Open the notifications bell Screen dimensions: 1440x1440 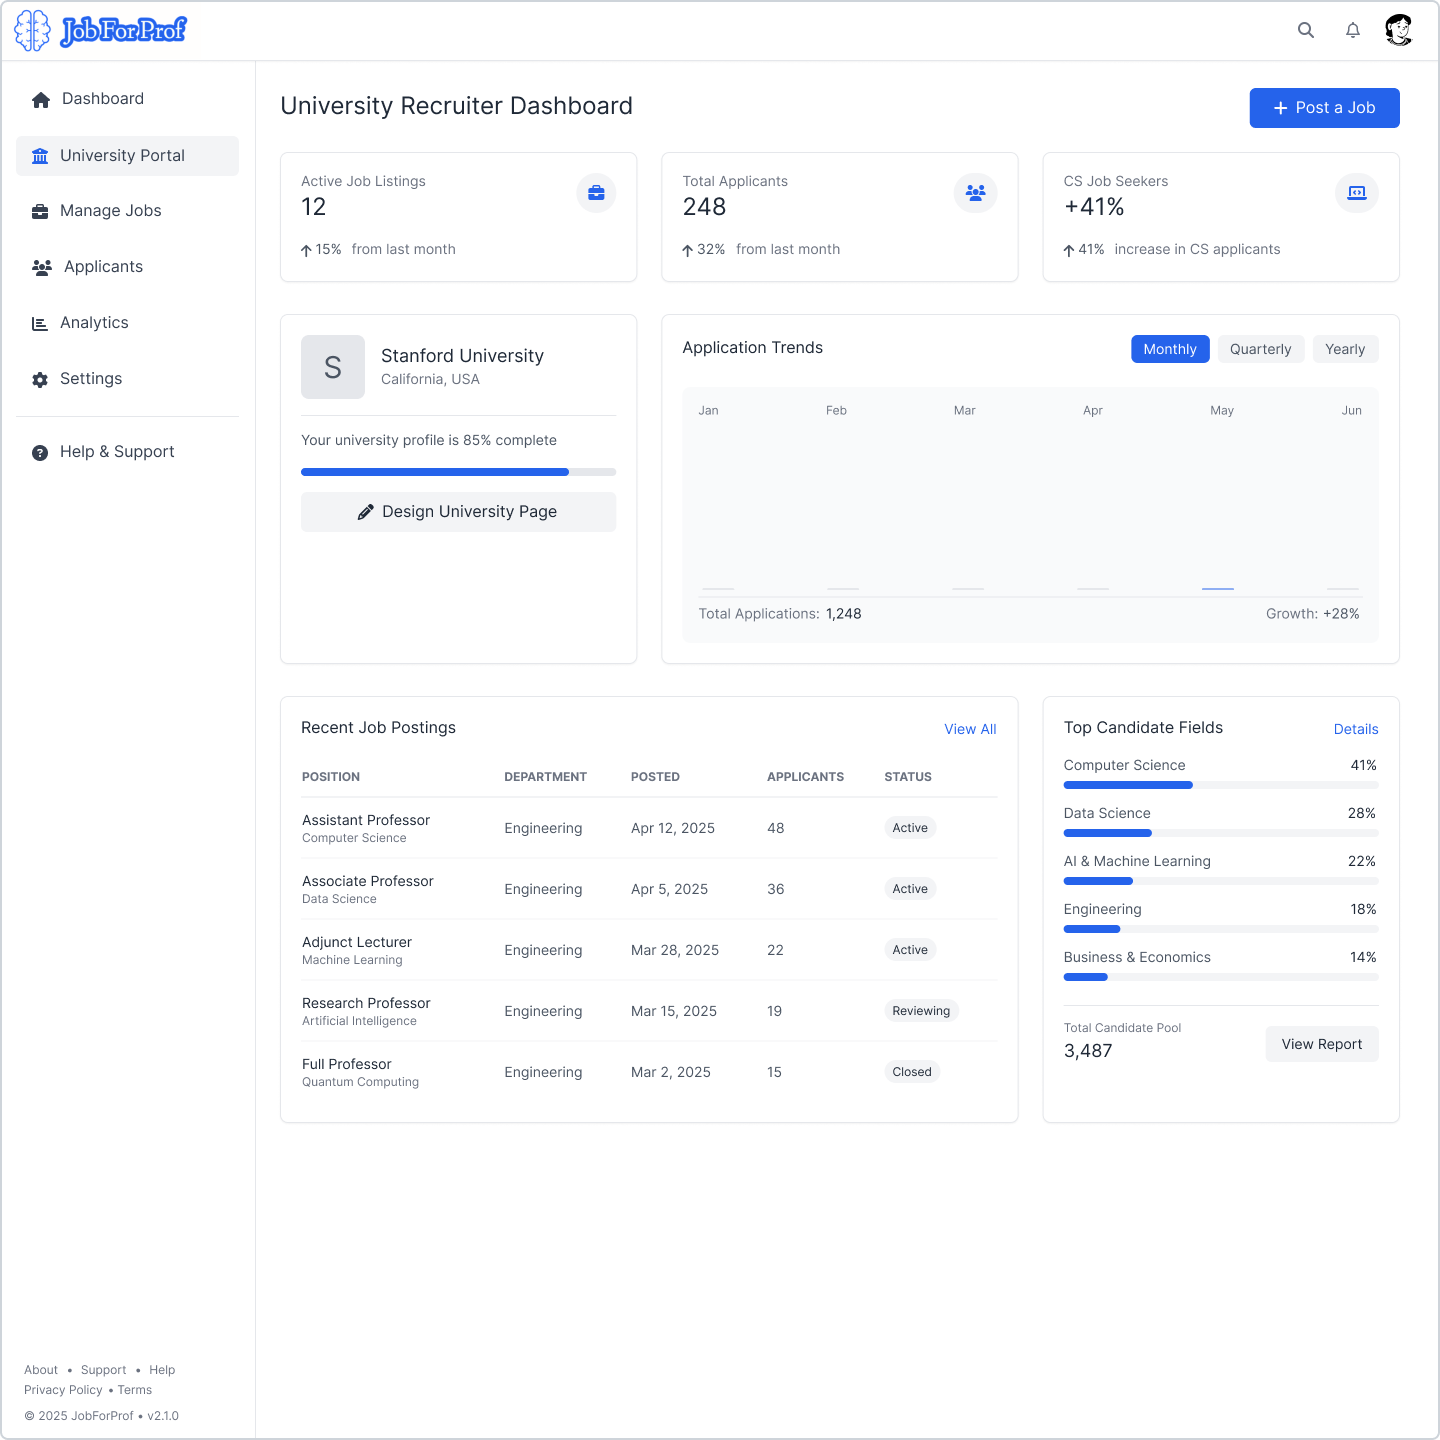click(1353, 30)
